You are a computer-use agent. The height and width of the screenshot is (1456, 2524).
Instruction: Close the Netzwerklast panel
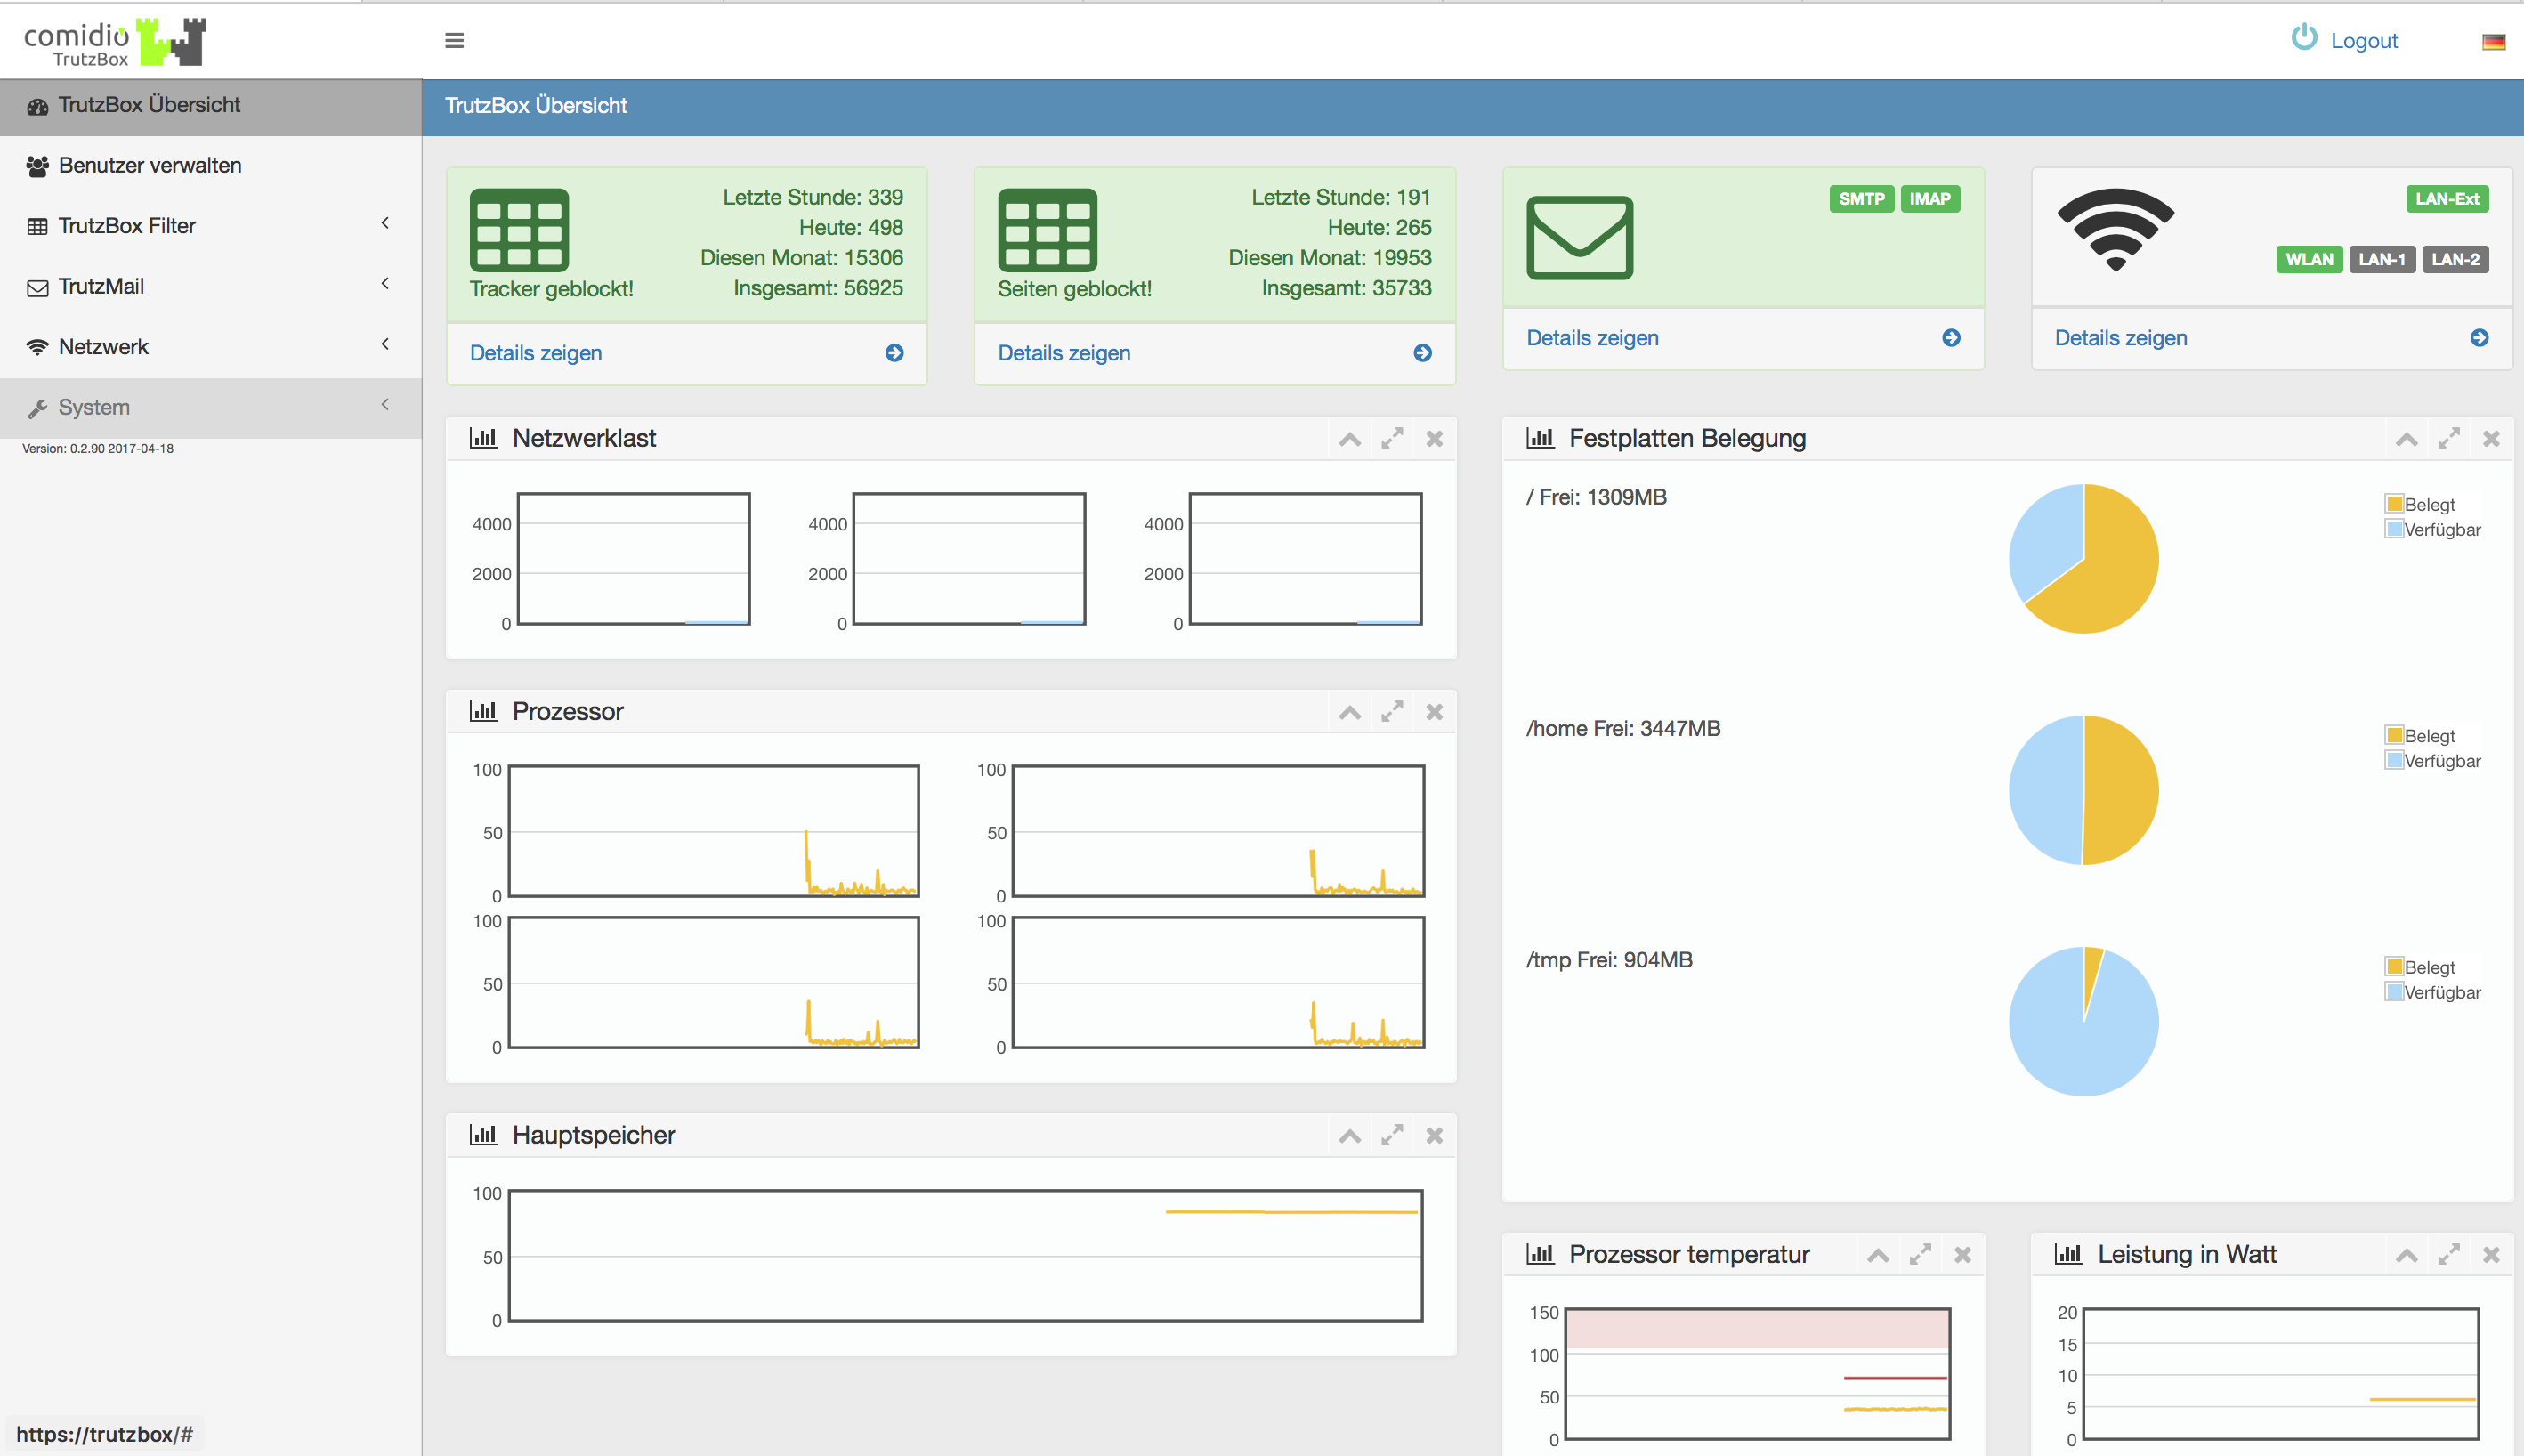click(x=1434, y=438)
